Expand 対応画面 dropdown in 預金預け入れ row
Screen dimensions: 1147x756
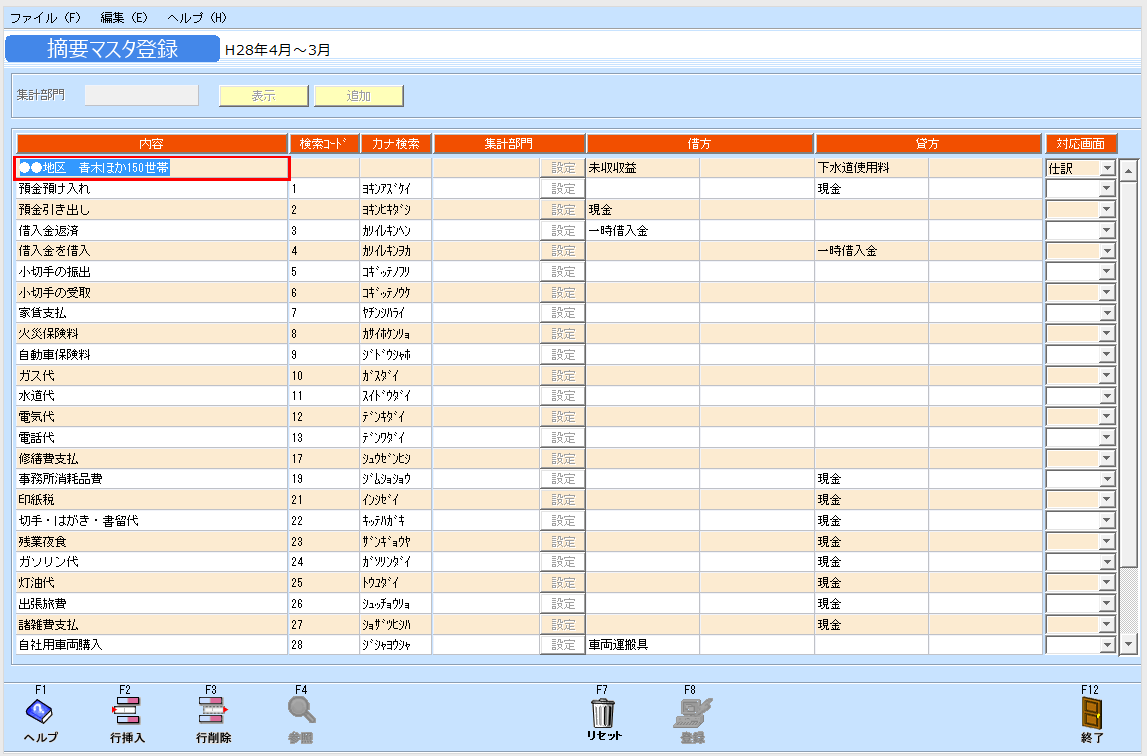[1106, 189]
